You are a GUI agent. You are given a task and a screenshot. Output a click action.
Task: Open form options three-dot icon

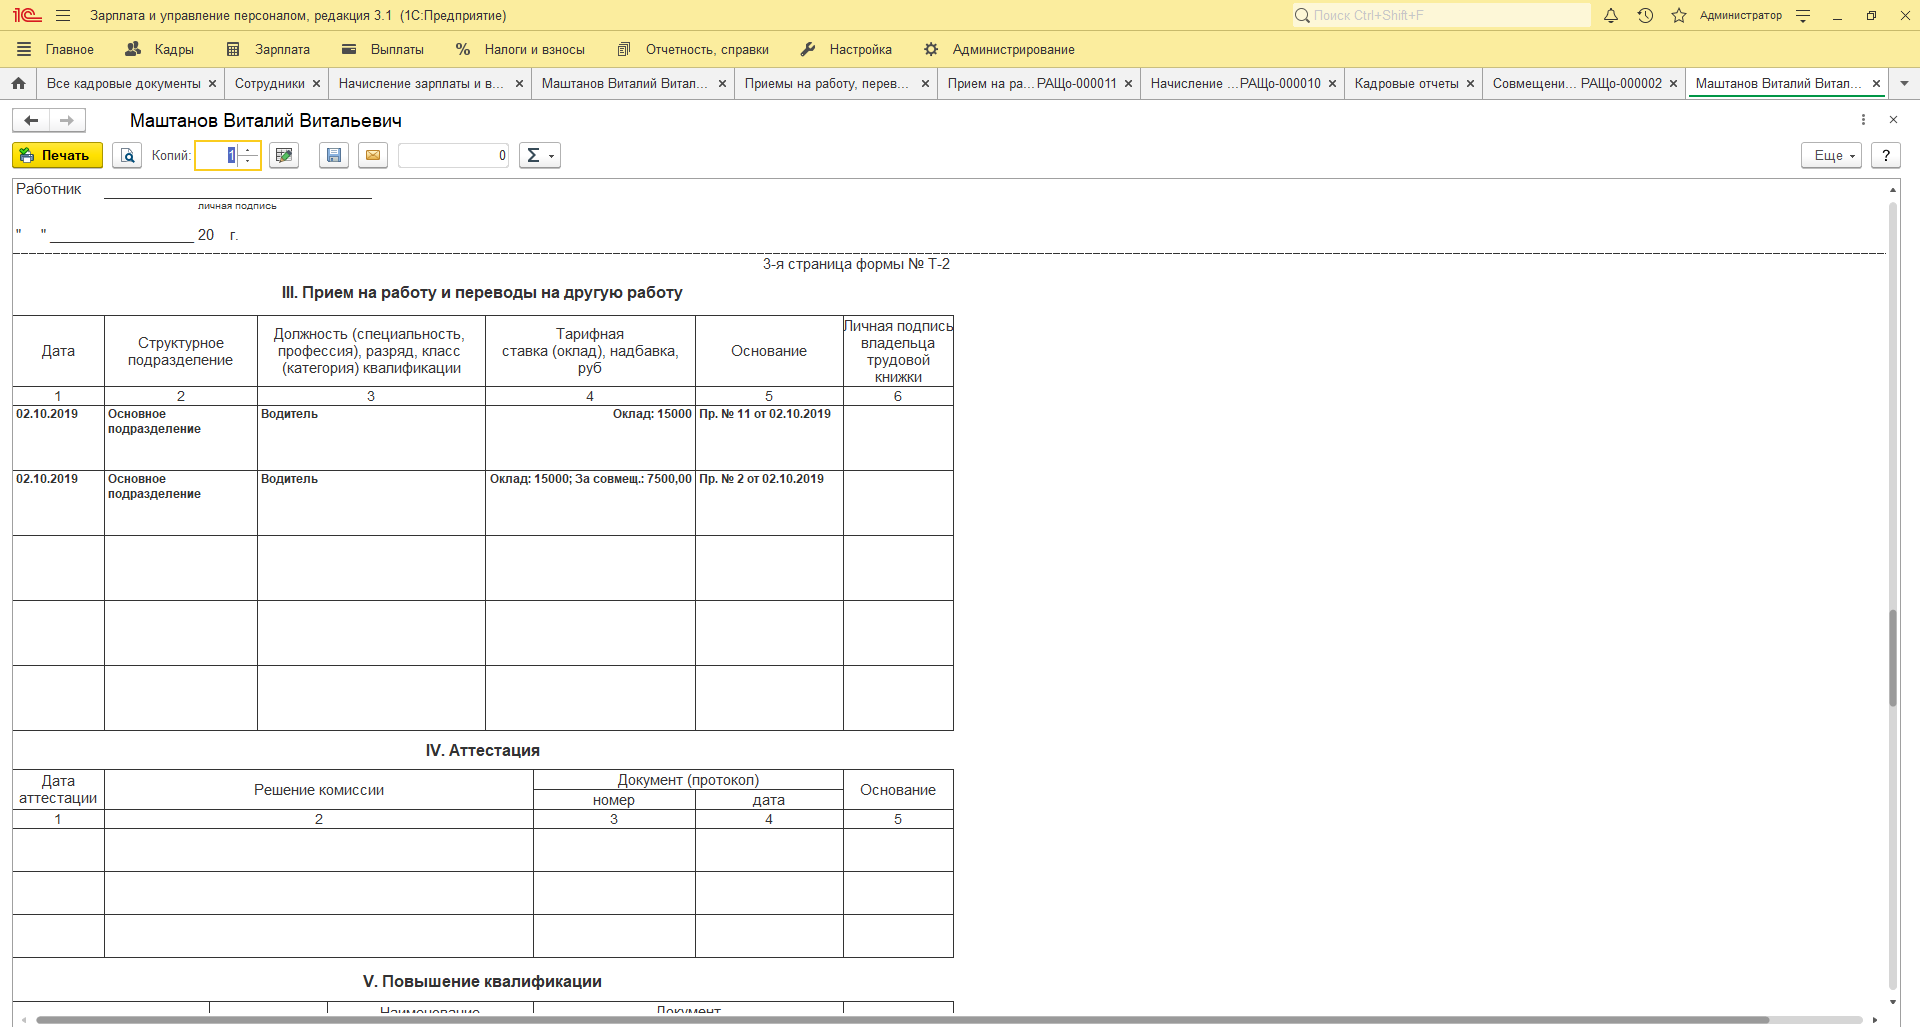pos(1863,120)
